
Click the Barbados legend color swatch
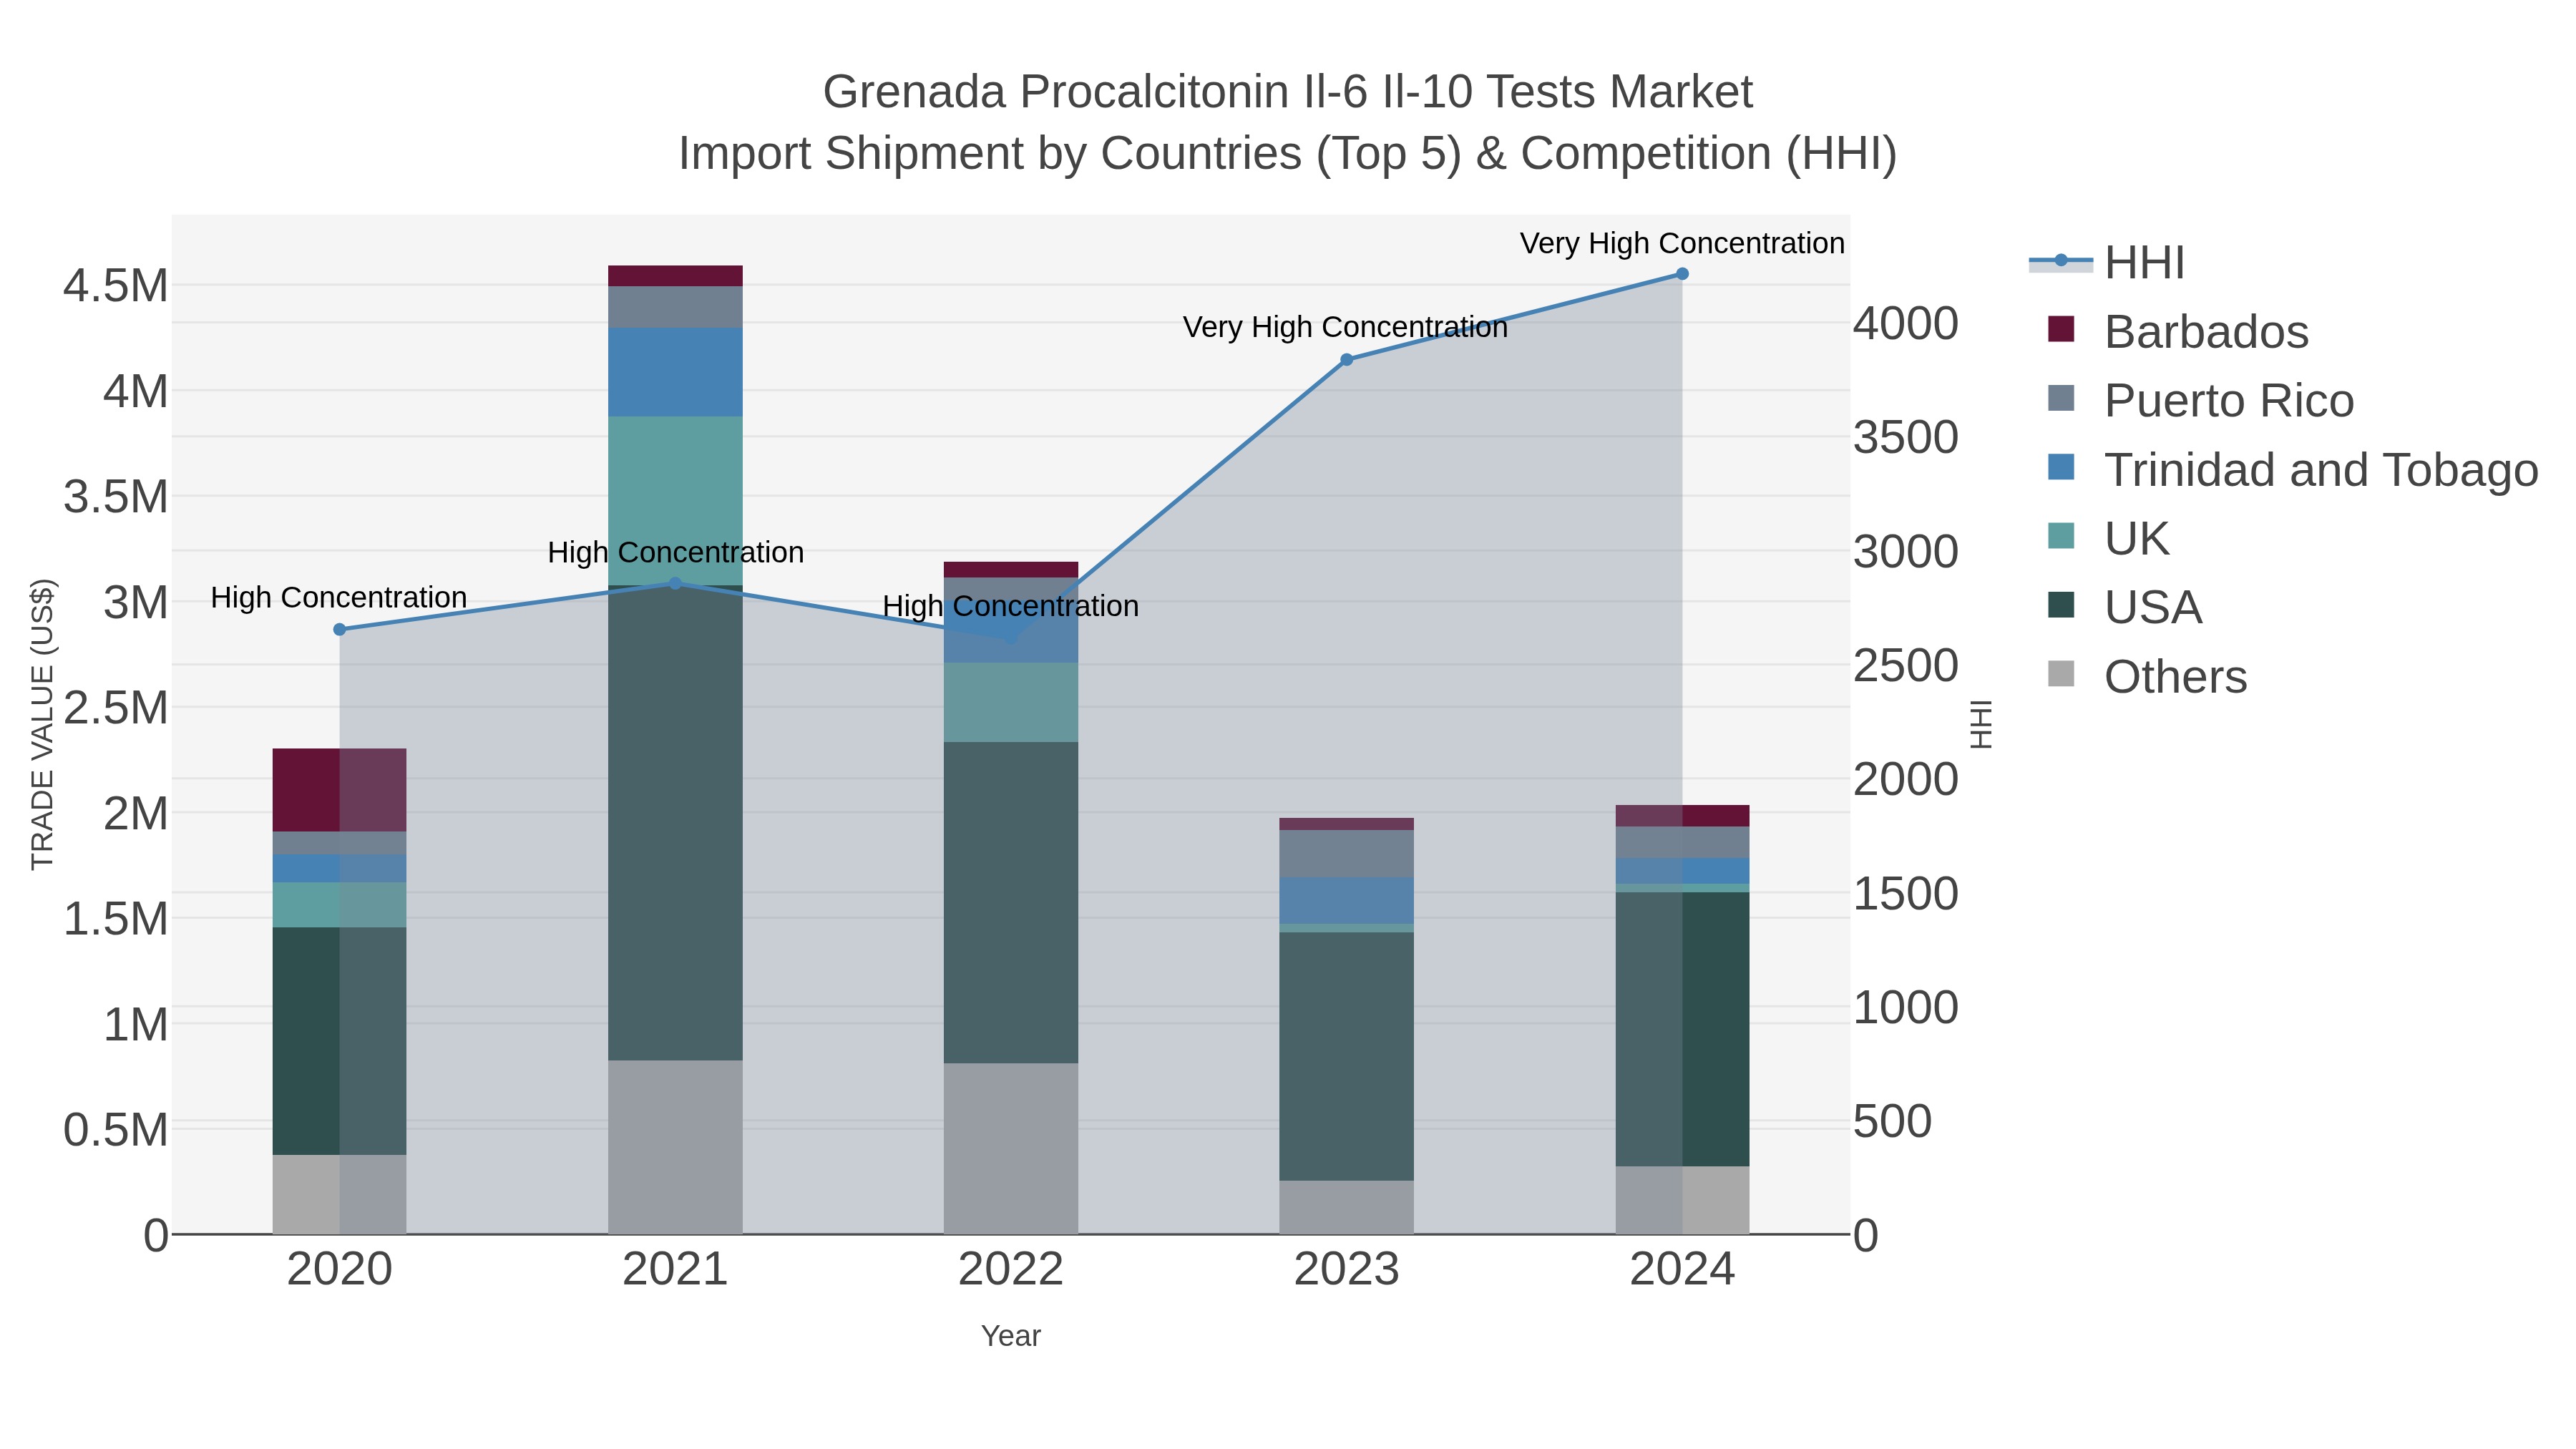tap(2061, 330)
